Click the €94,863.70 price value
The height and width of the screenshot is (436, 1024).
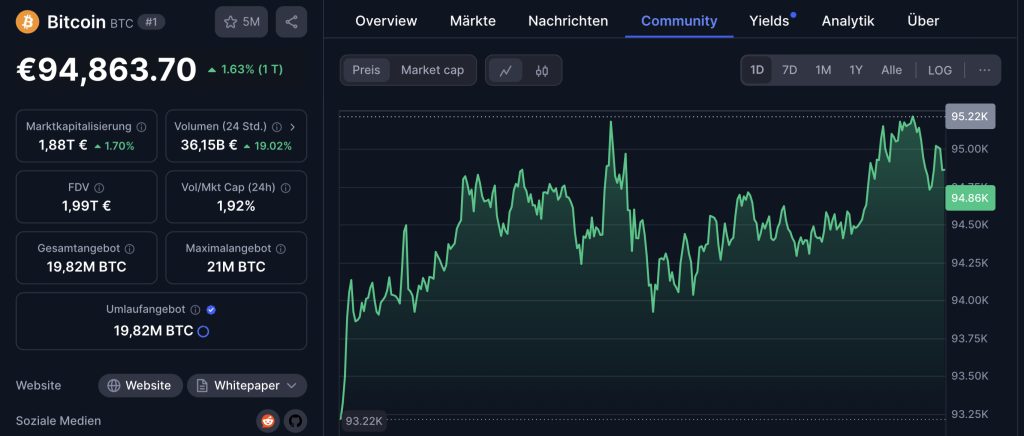click(106, 70)
